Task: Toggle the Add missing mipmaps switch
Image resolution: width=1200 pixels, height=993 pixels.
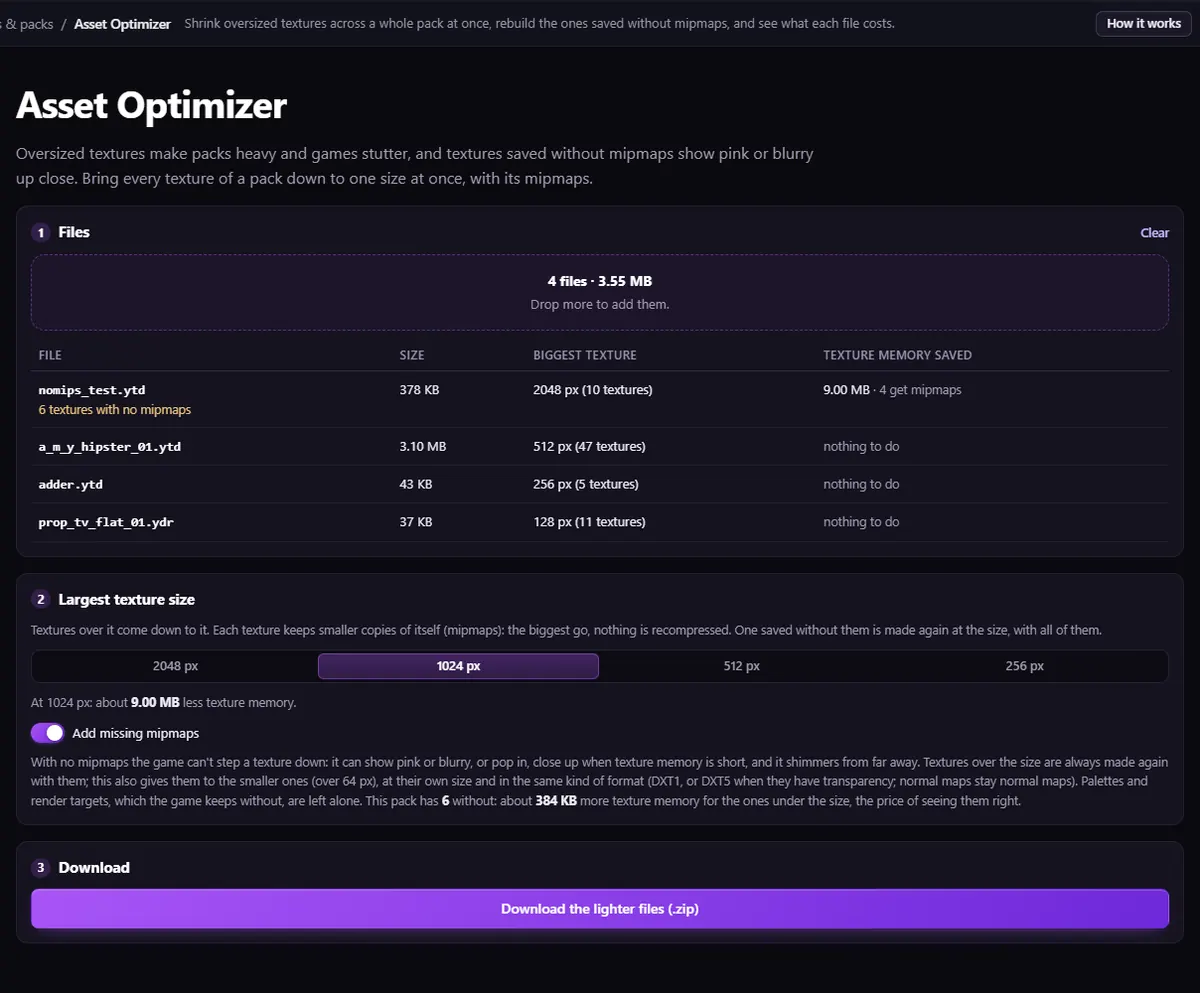Action: [48, 733]
